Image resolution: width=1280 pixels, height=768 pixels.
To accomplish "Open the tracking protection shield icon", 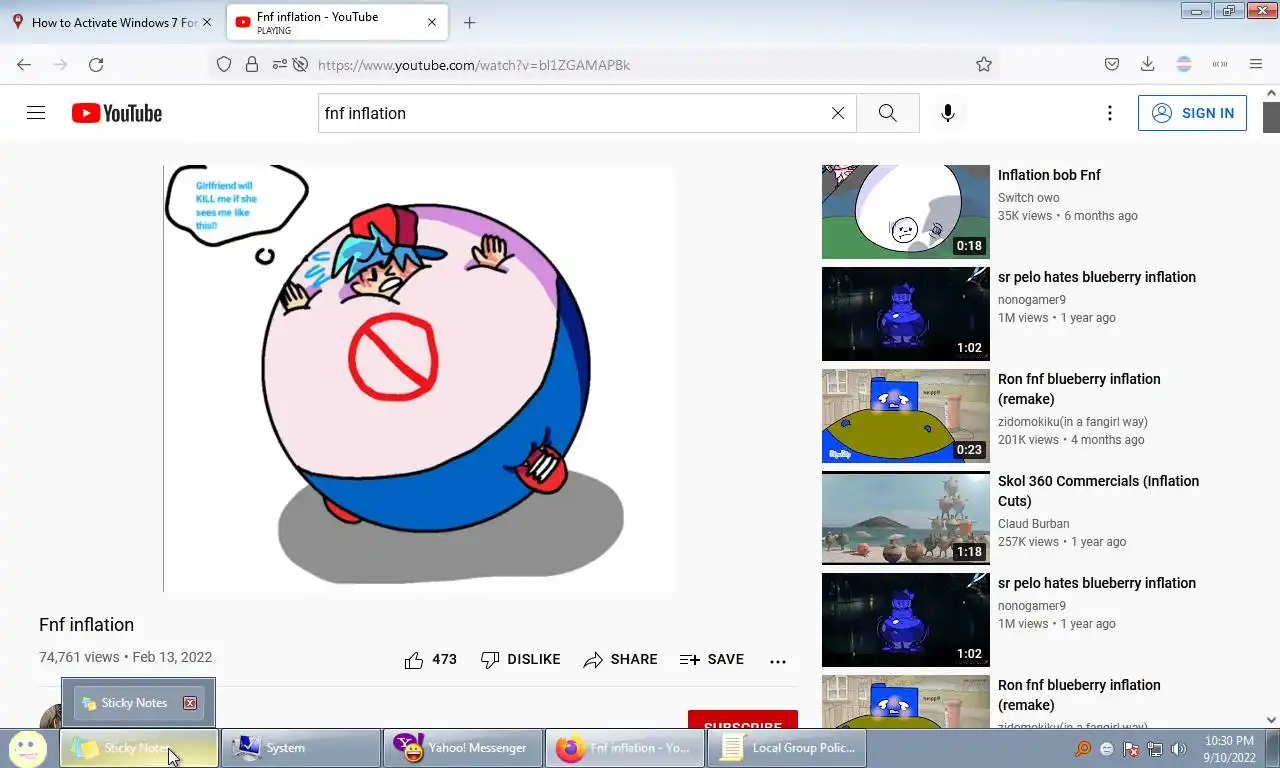I will [x=224, y=65].
